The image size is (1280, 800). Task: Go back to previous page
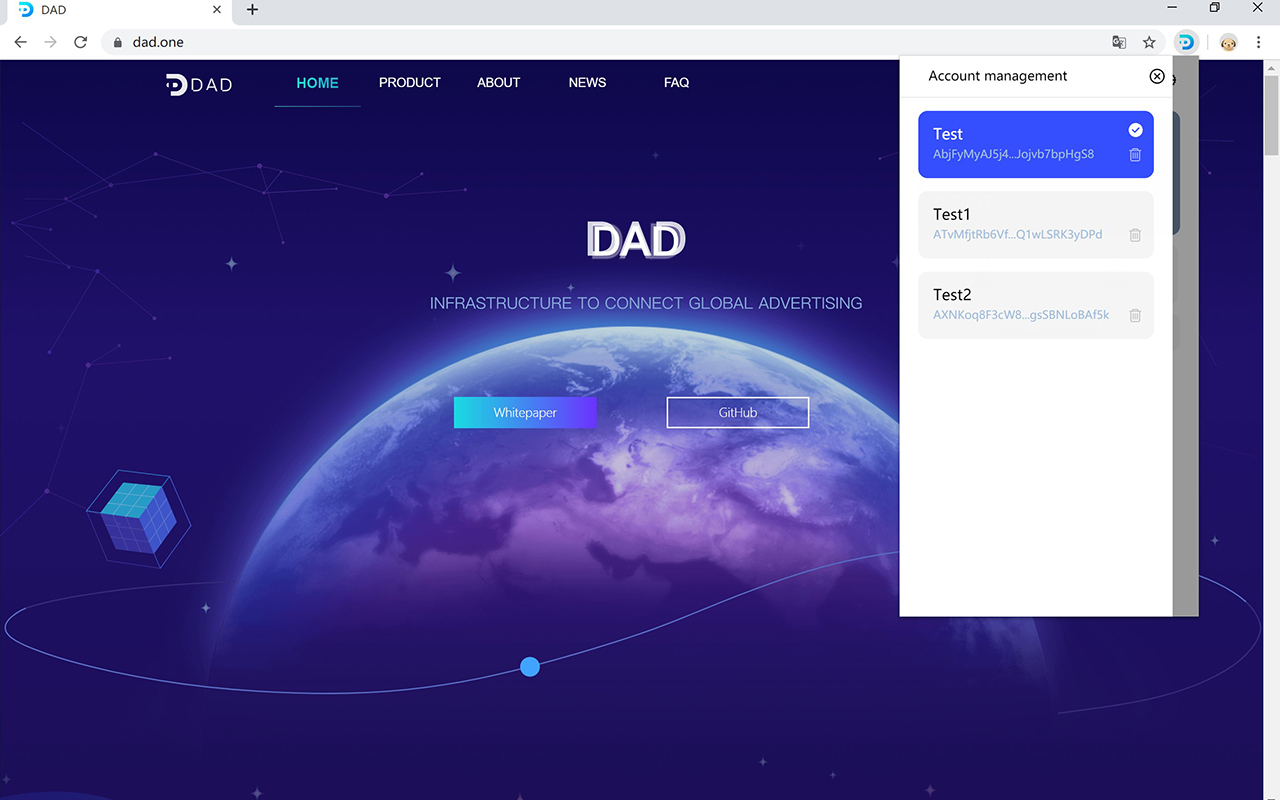(20, 42)
